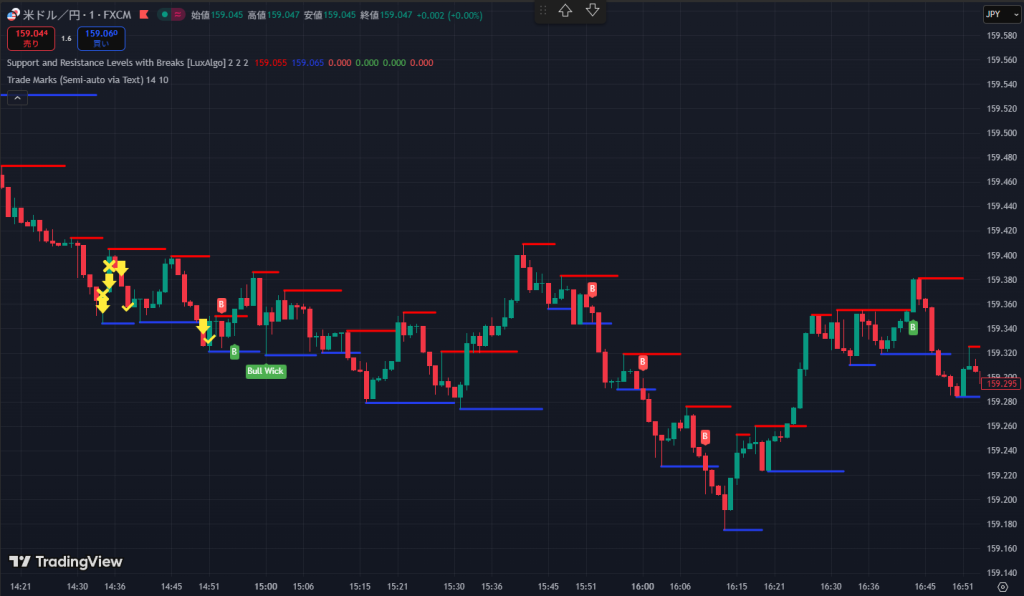
Task: Toggle the pink data mode pill icon
Action: click(x=178, y=15)
